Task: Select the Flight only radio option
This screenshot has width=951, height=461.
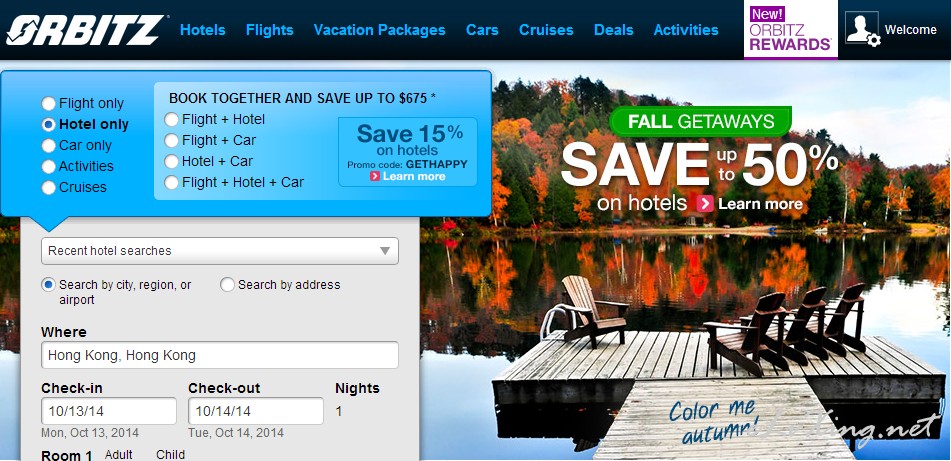Action: 49,104
